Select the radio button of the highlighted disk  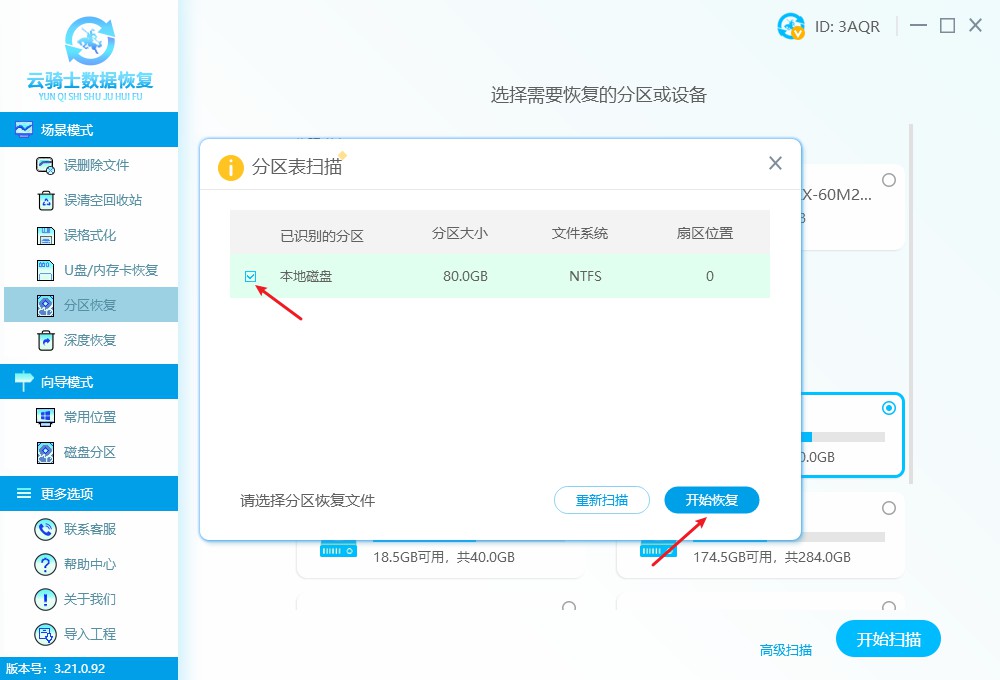tap(888, 407)
